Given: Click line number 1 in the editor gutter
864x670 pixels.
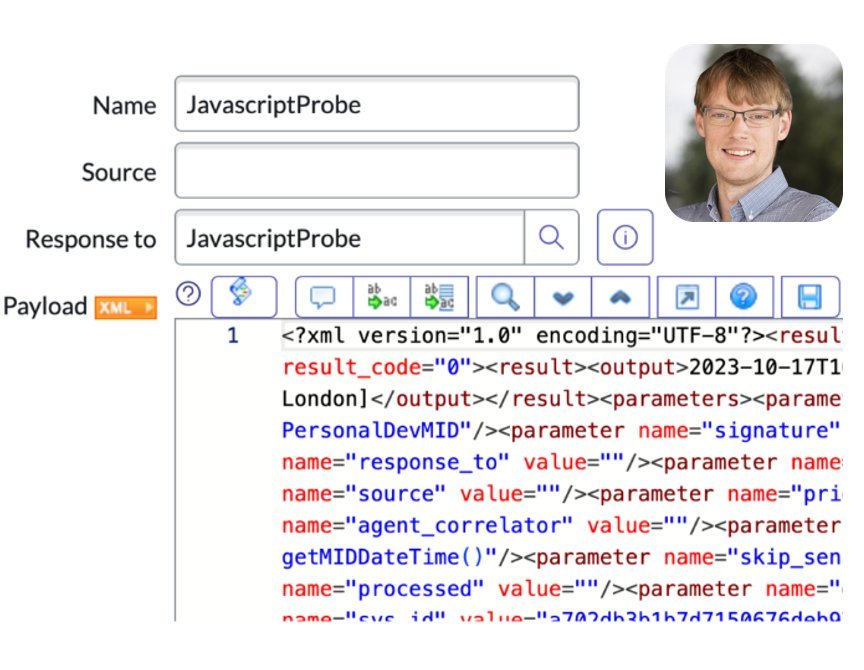Looking at the screenshot, I should tap(231, 335).
